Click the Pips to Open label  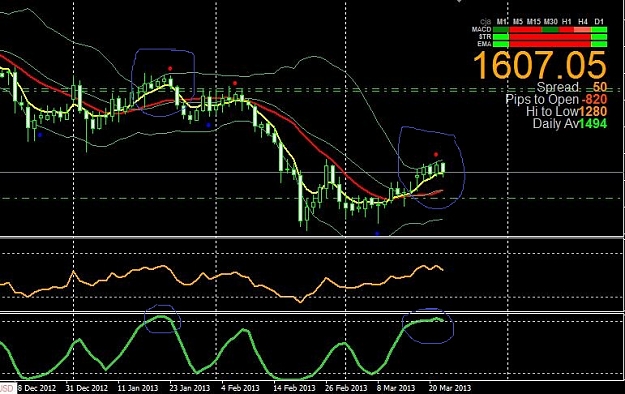[542, 99]
